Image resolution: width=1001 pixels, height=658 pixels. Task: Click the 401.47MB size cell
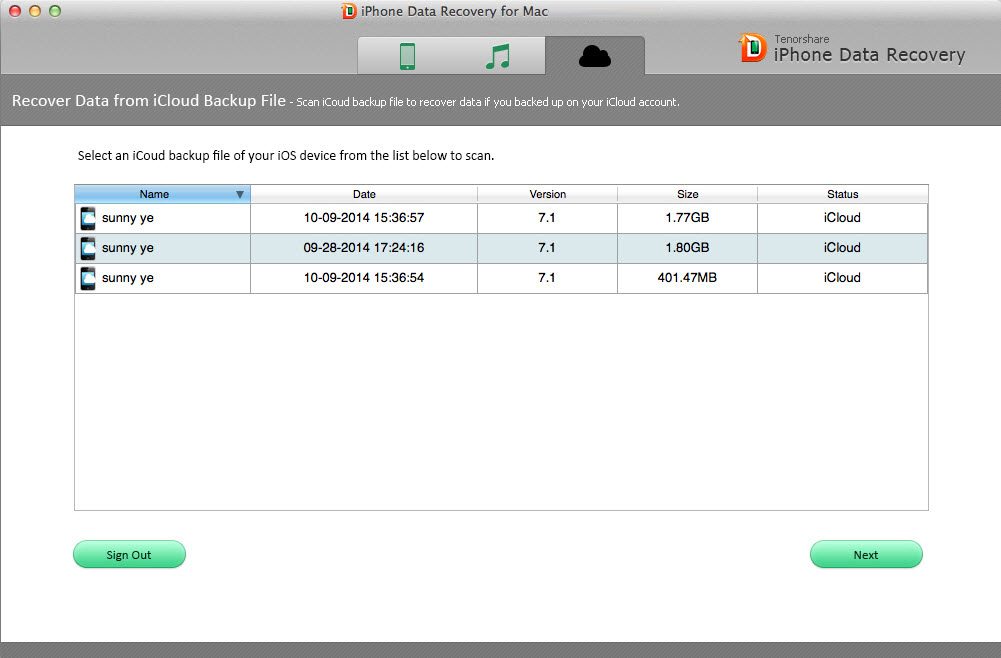688,278
